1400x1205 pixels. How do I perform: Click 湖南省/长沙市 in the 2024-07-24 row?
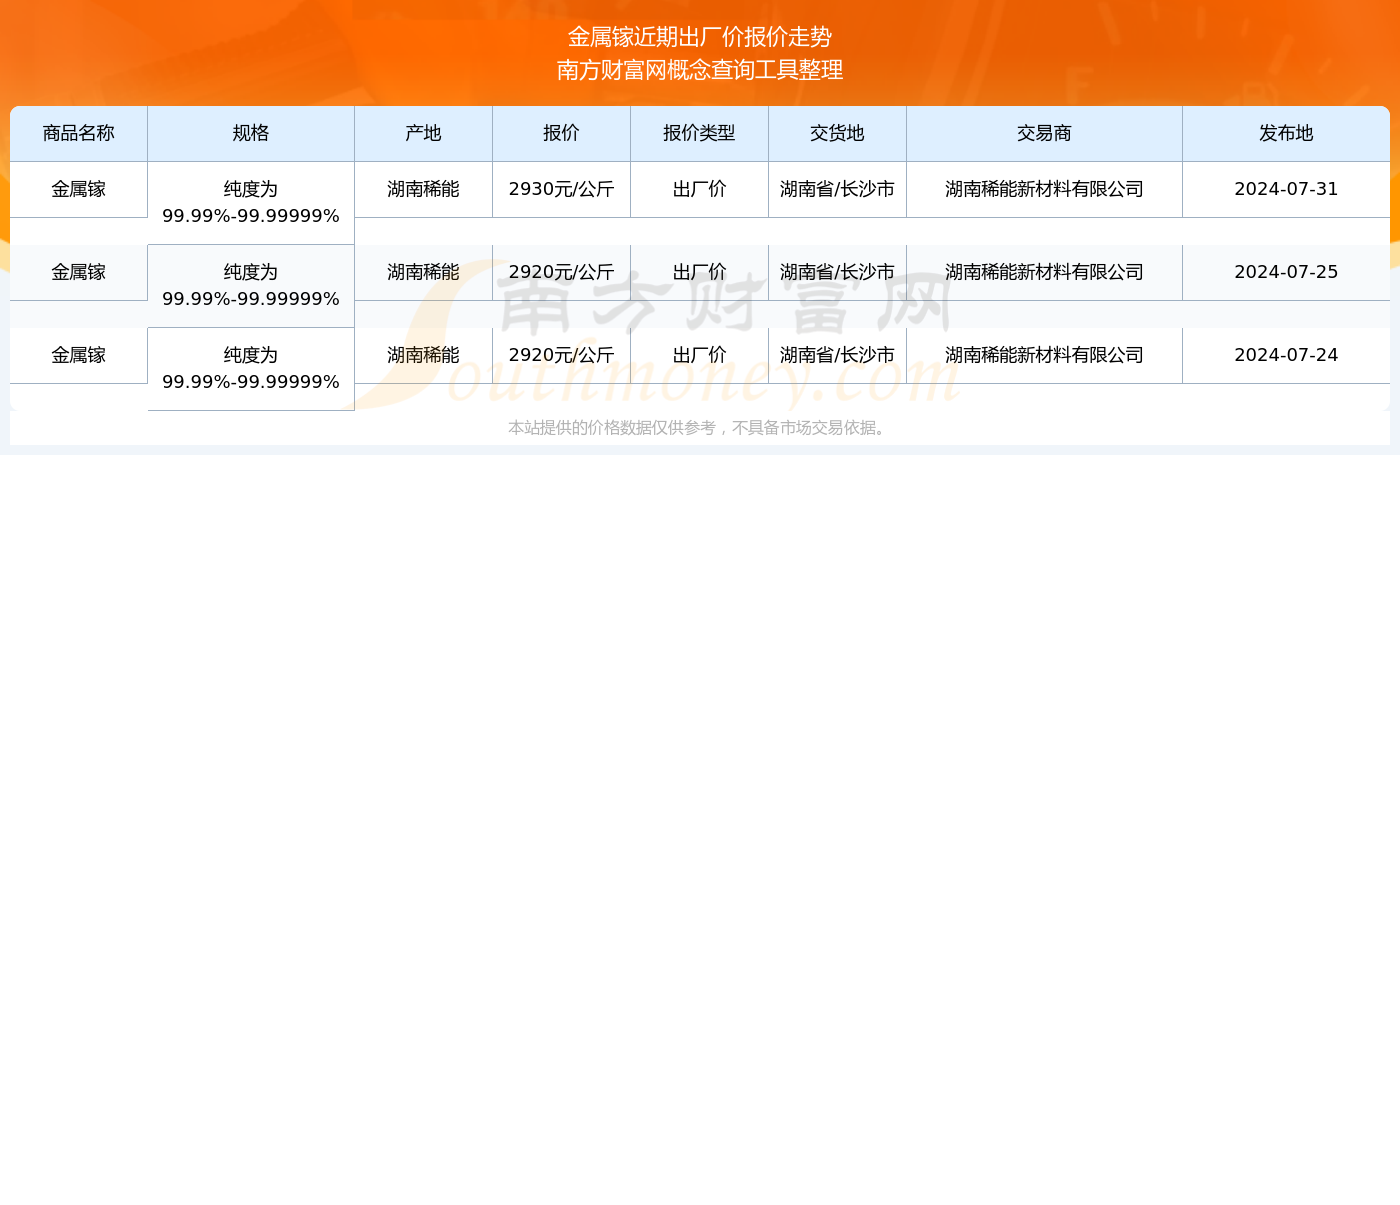pyautogui.click(x=837, y=355)
